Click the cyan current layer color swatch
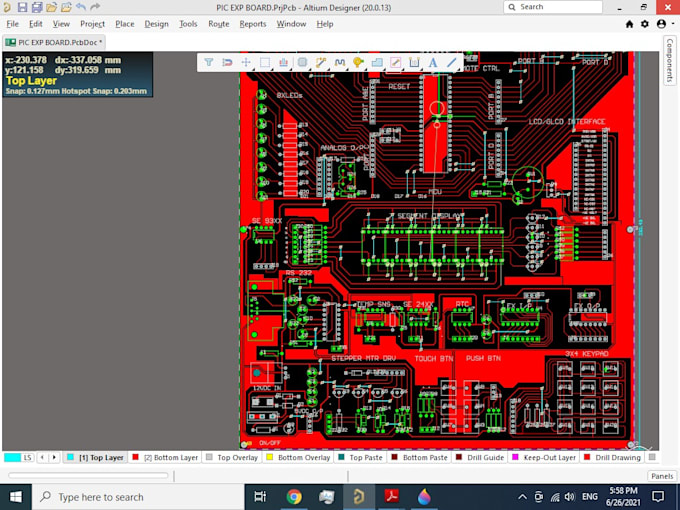 (x=12, y=458)
